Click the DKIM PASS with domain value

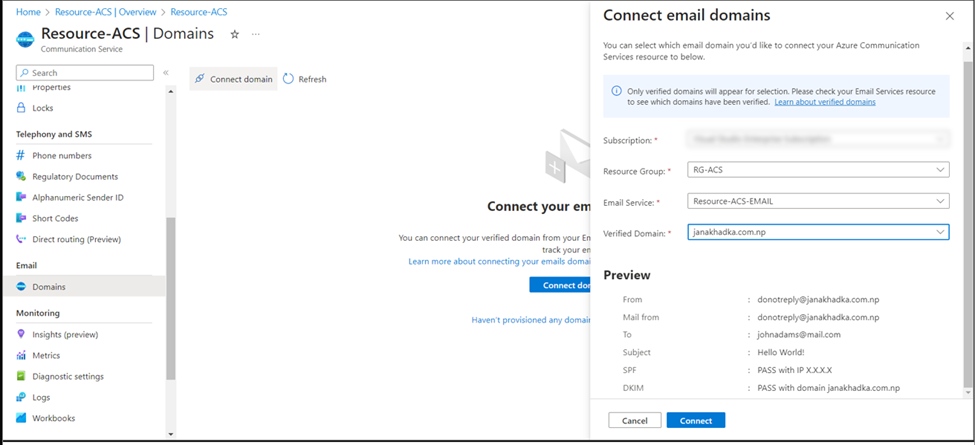829,388
